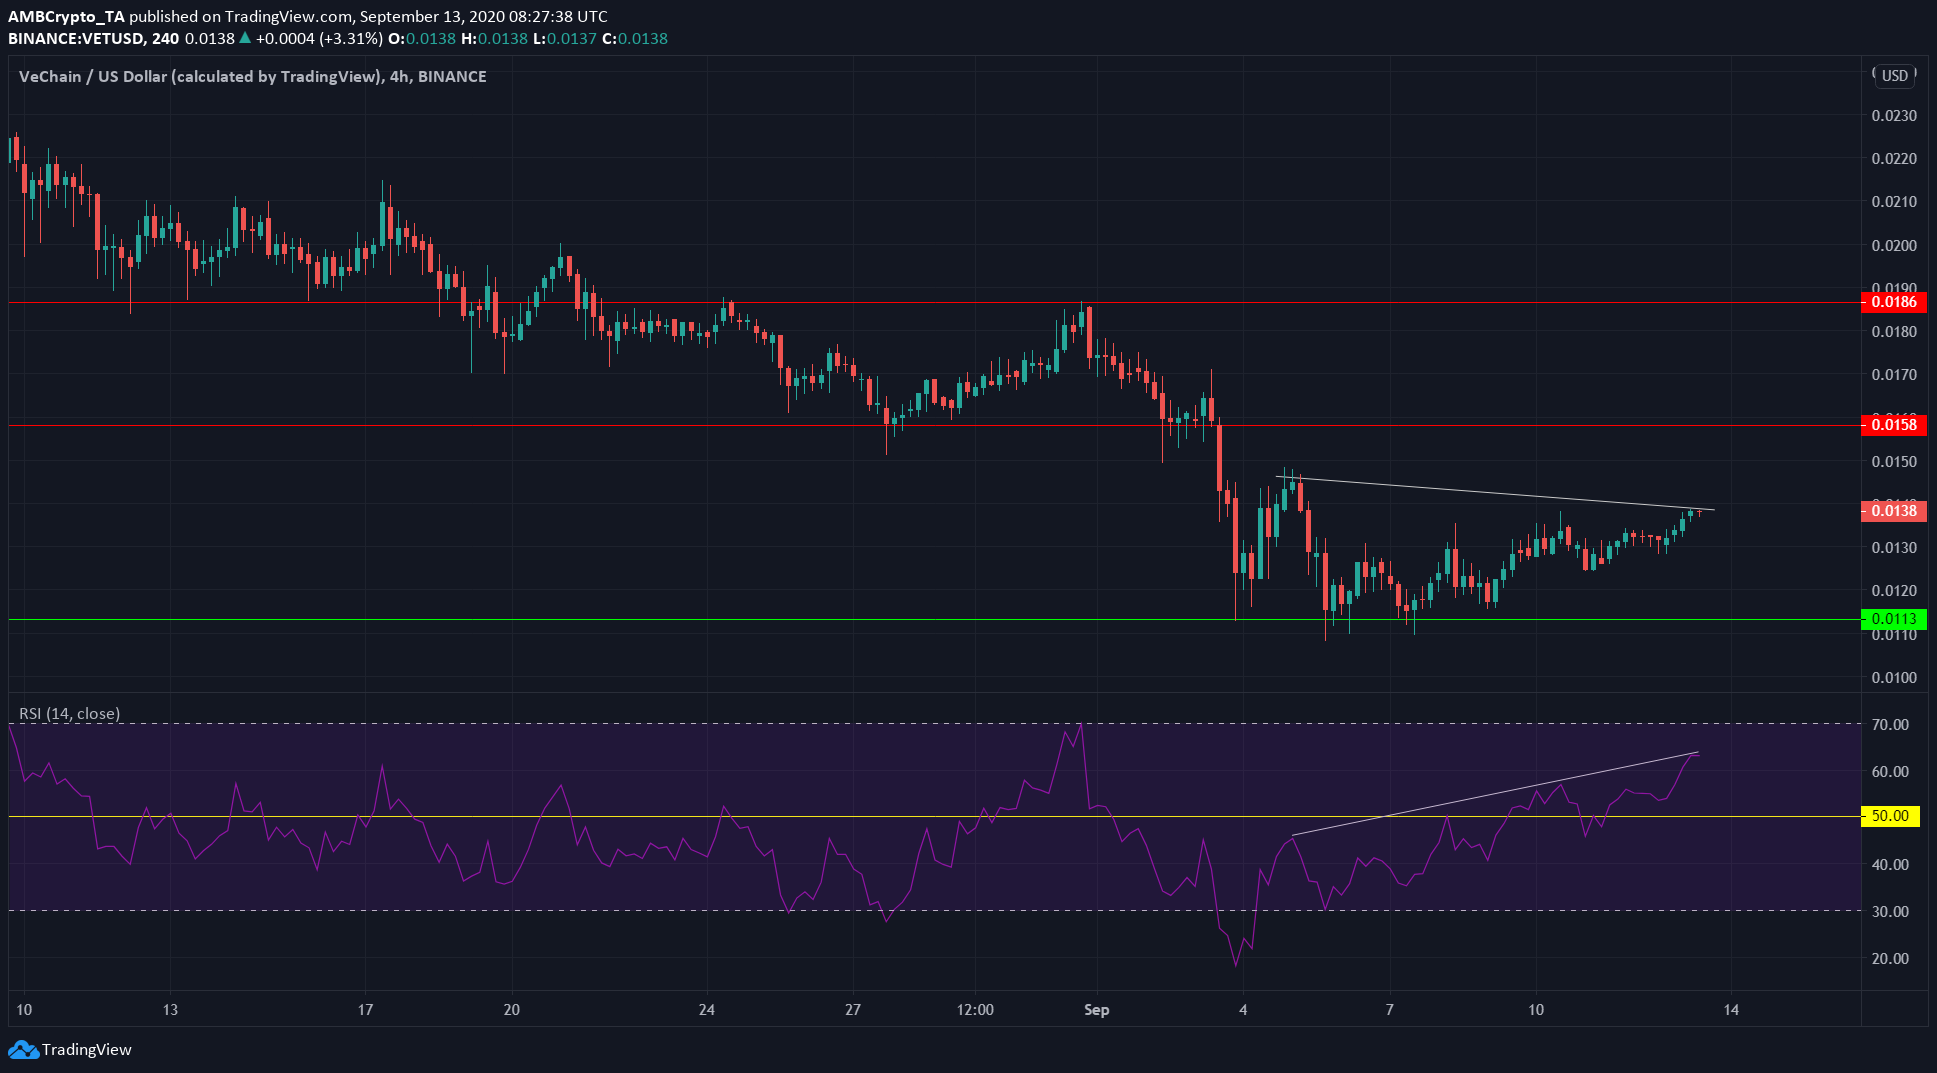
Task: Click the 0.0138 current price label
Action: pos(1894,511)
